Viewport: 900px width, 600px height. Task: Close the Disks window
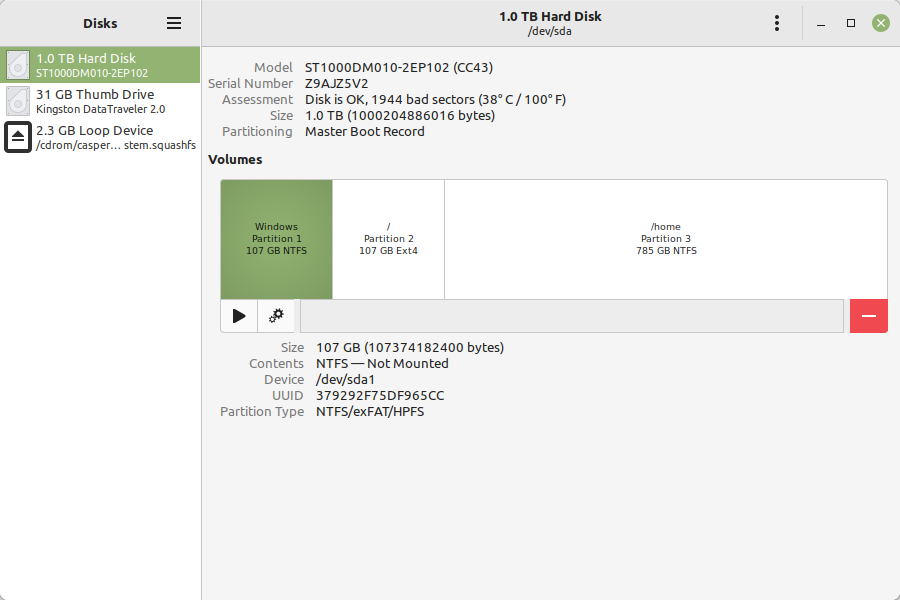pyautogui.click(x=880, y=23)
